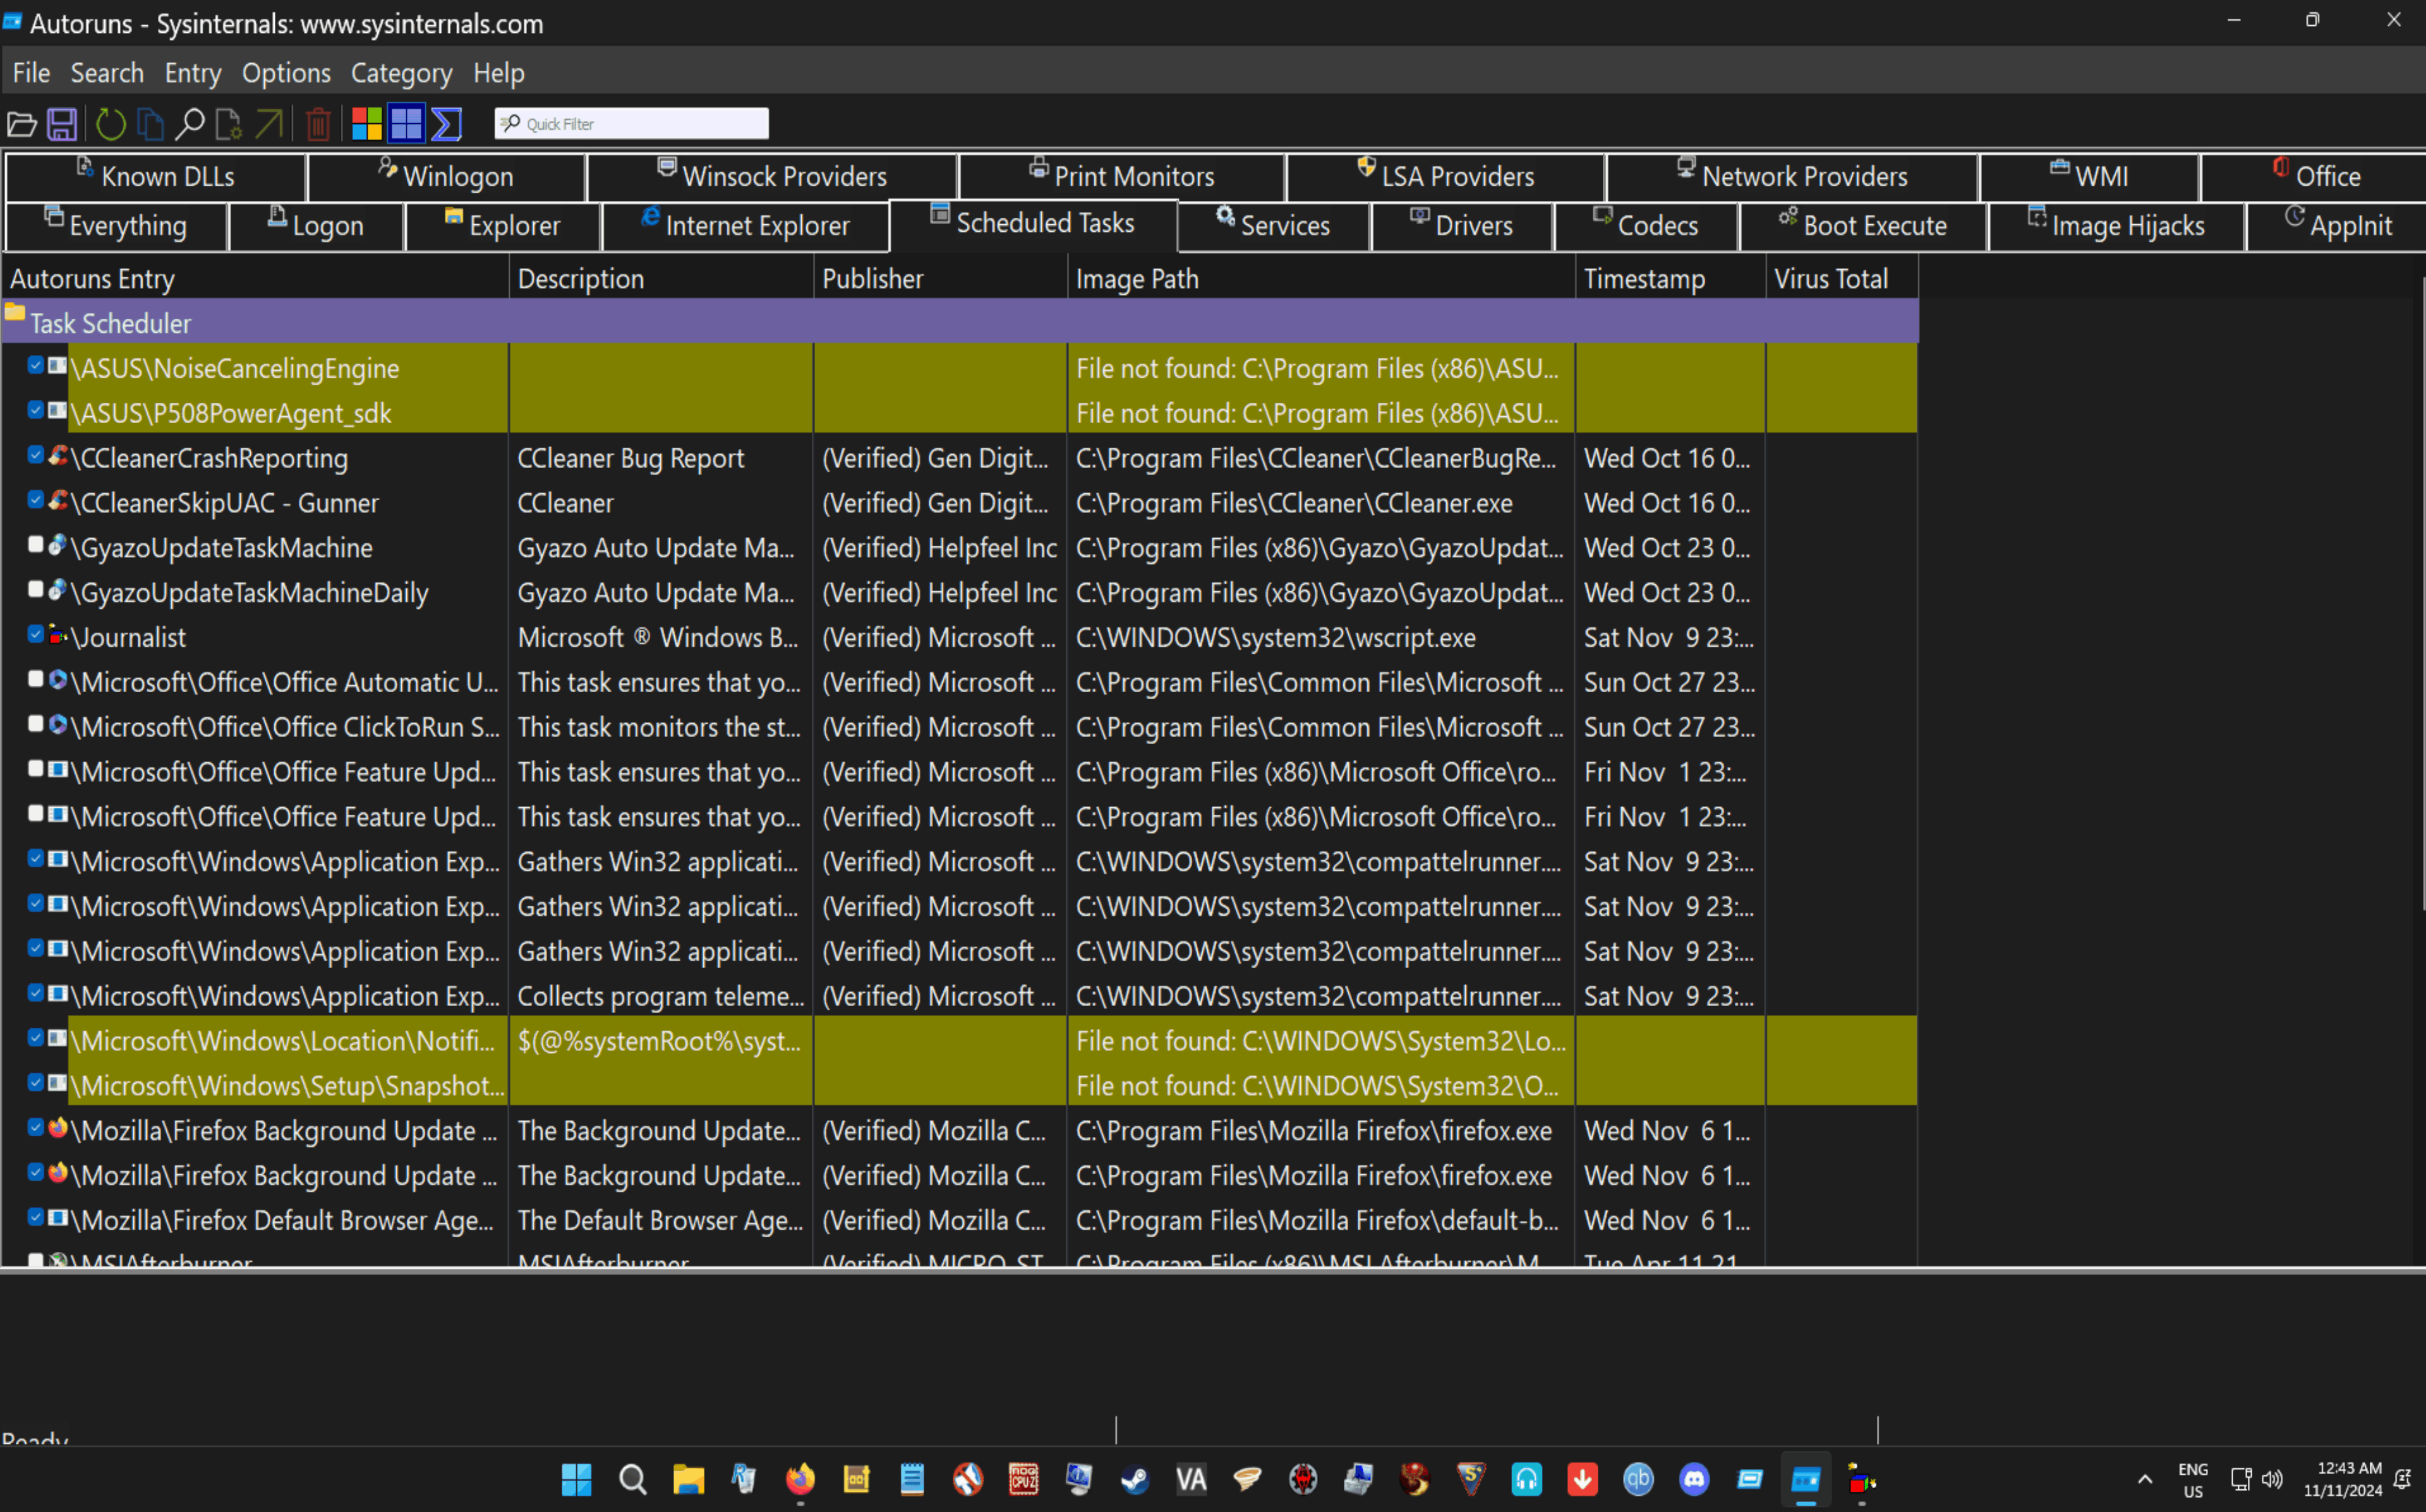
Task: Uncheck the CCleanerCrashReporting task
Action: [x=35, y=455]
